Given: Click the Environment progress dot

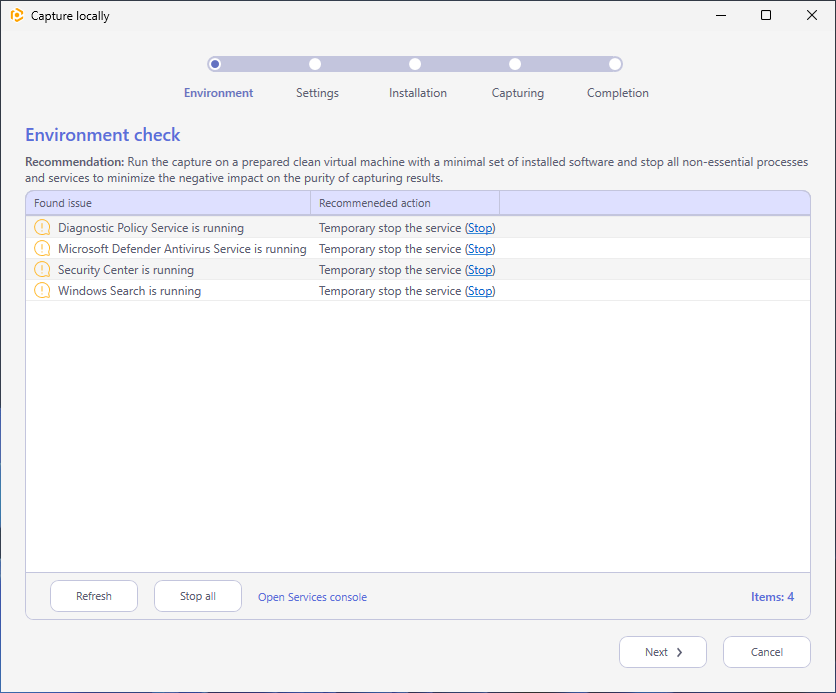Looking at the screenshot, I should [x=215, y=64].
